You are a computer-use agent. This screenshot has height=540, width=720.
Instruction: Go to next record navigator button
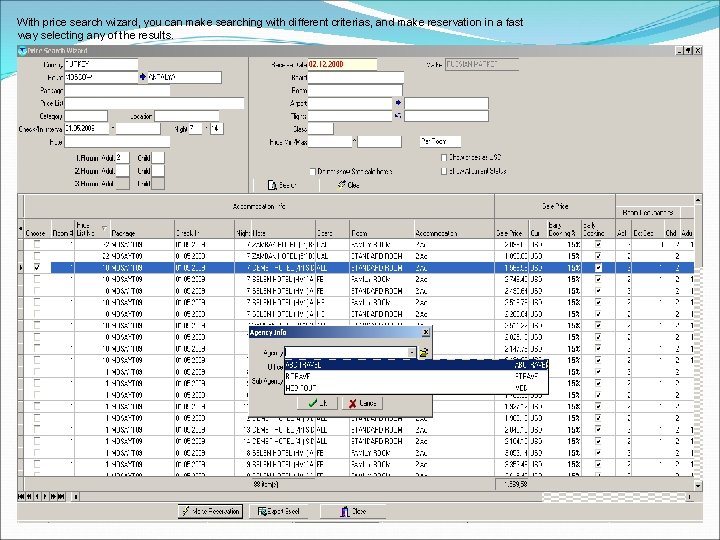[45, 496]
